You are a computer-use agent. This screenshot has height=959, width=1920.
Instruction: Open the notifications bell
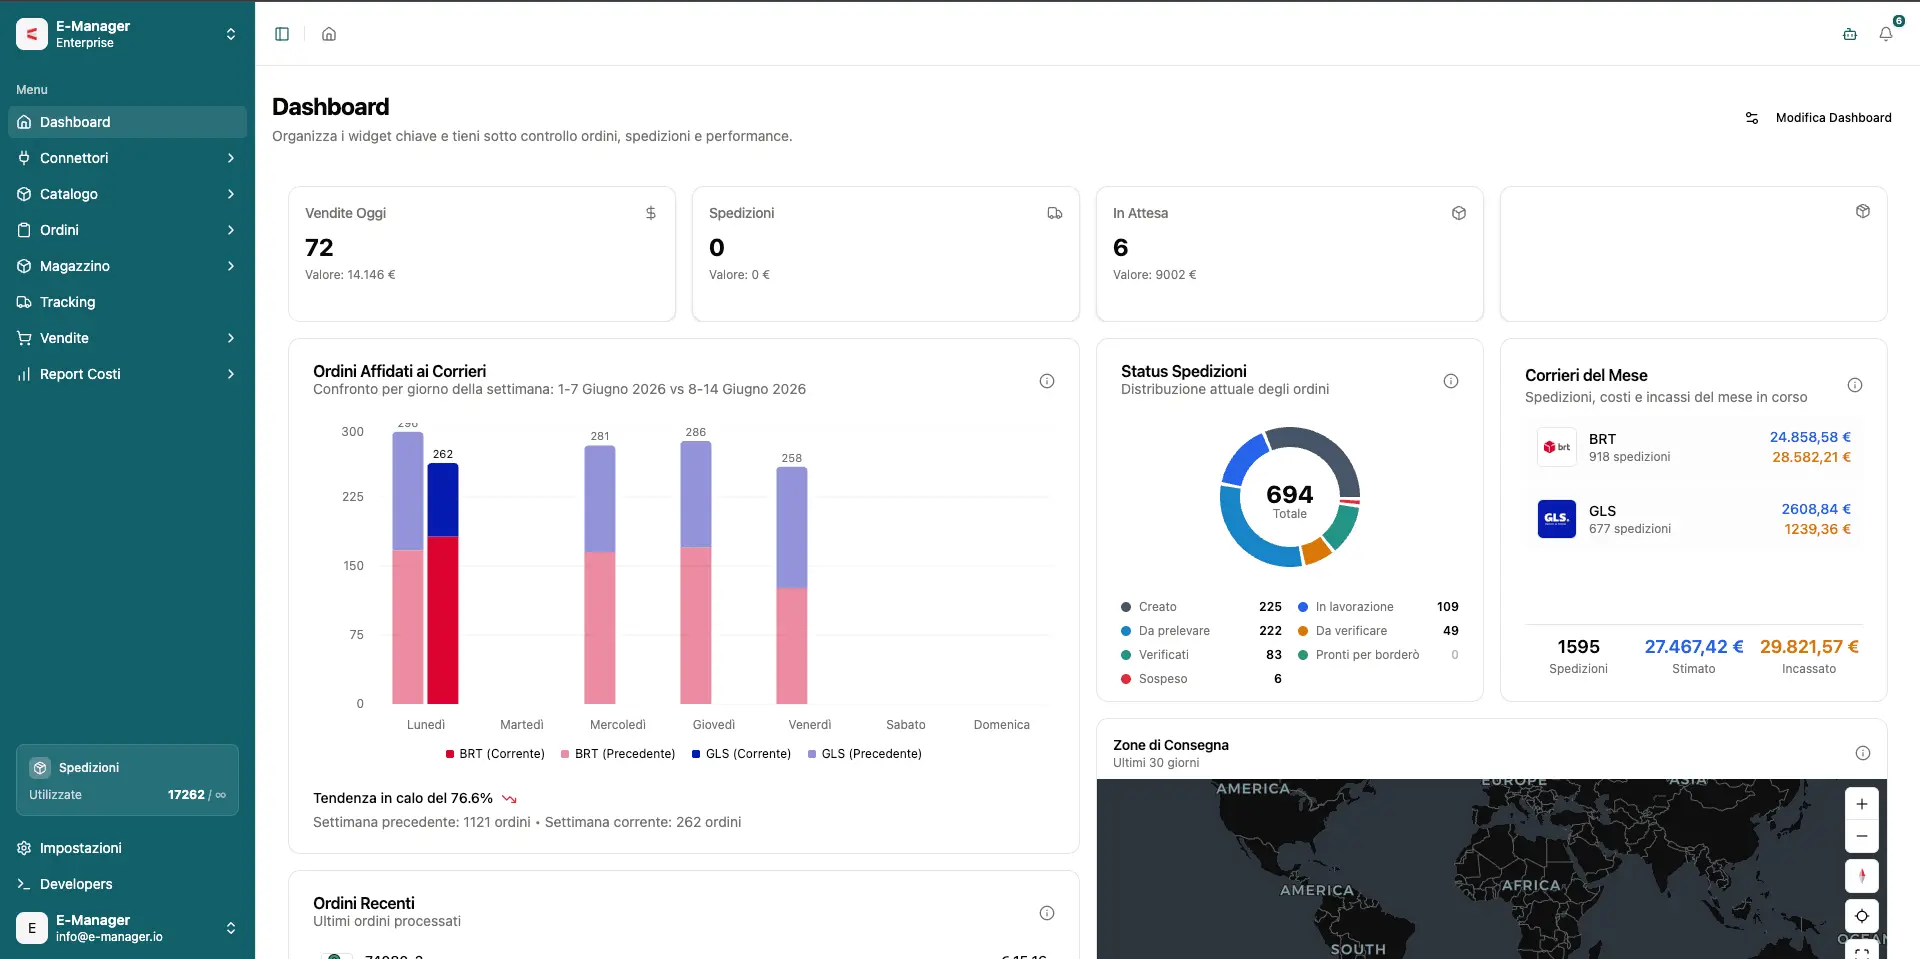click(x=1886, y=34)
